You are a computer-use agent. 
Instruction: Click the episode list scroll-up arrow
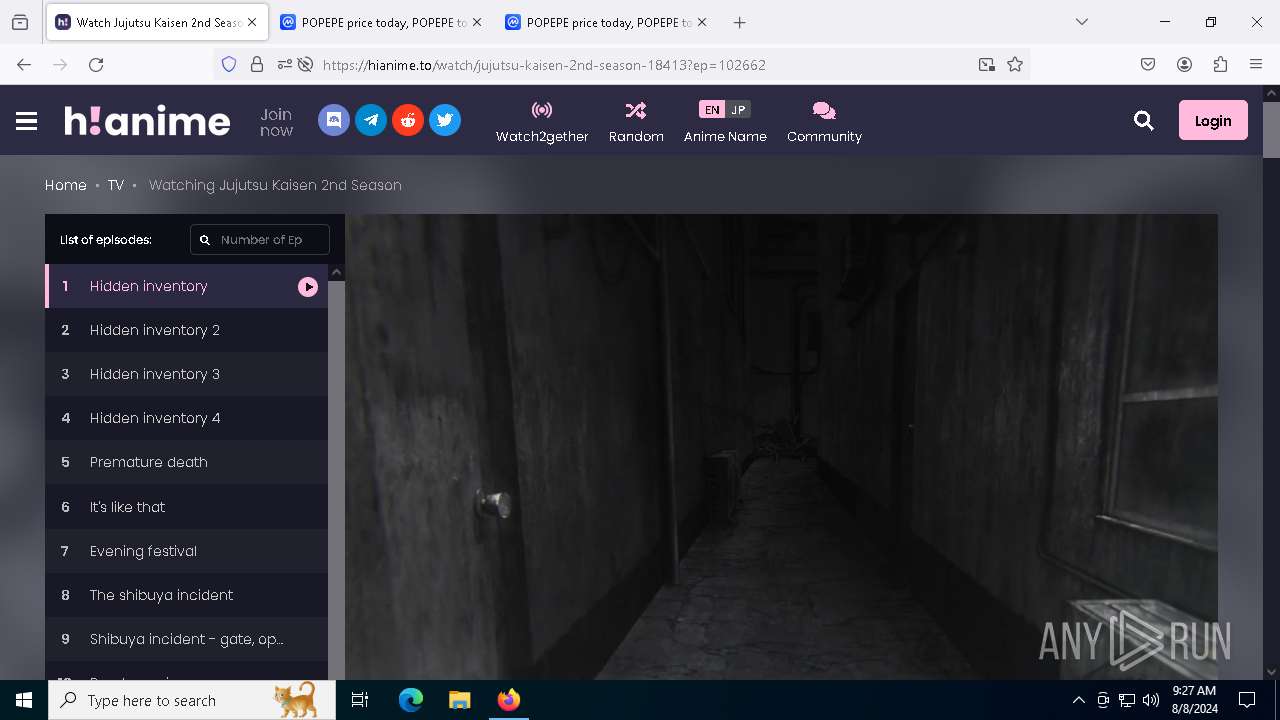pos(337,272)
